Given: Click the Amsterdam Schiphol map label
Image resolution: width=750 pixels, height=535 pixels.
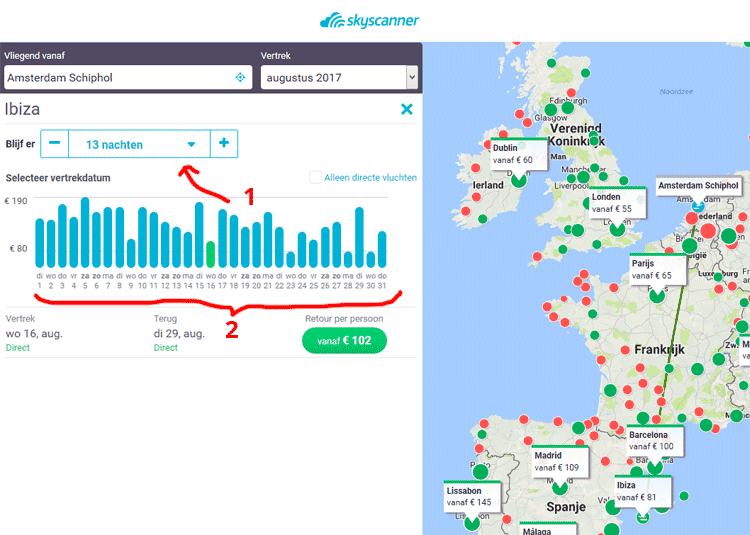Looking at the screenshot, I should (x=698, y=186).
